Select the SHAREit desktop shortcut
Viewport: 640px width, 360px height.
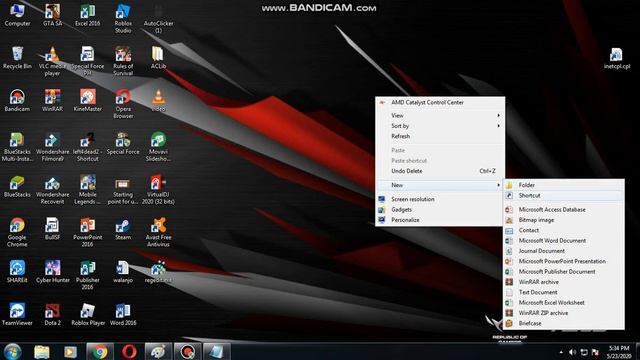(17, 271)
